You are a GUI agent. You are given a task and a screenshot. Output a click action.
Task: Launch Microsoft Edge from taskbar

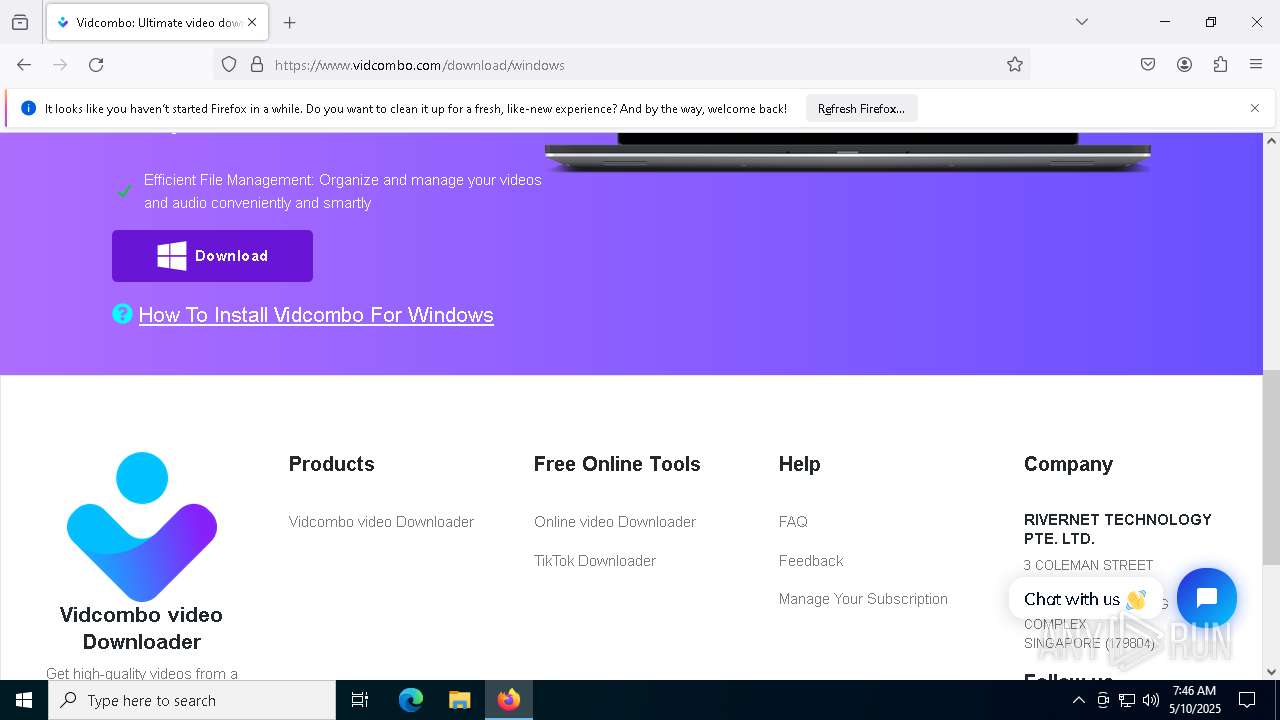tap(411, 700)
